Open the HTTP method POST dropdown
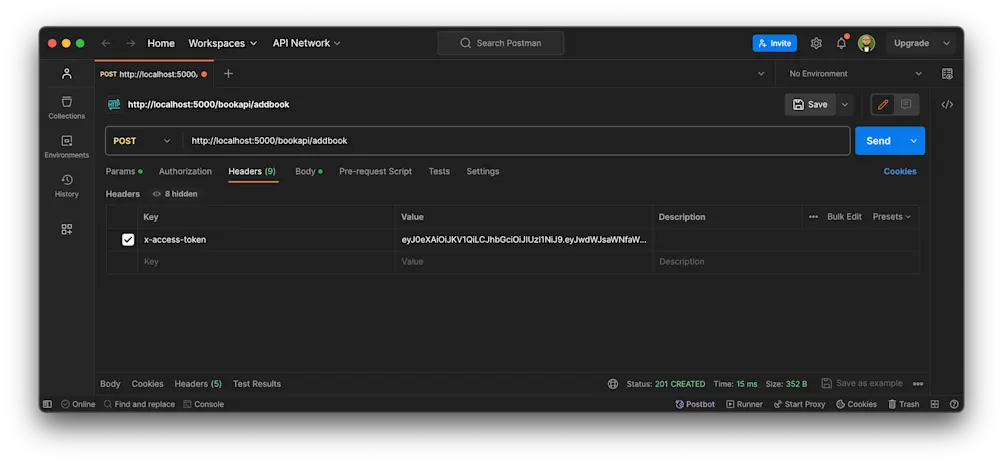The image size is (1003, 464). tap(142, 141)
